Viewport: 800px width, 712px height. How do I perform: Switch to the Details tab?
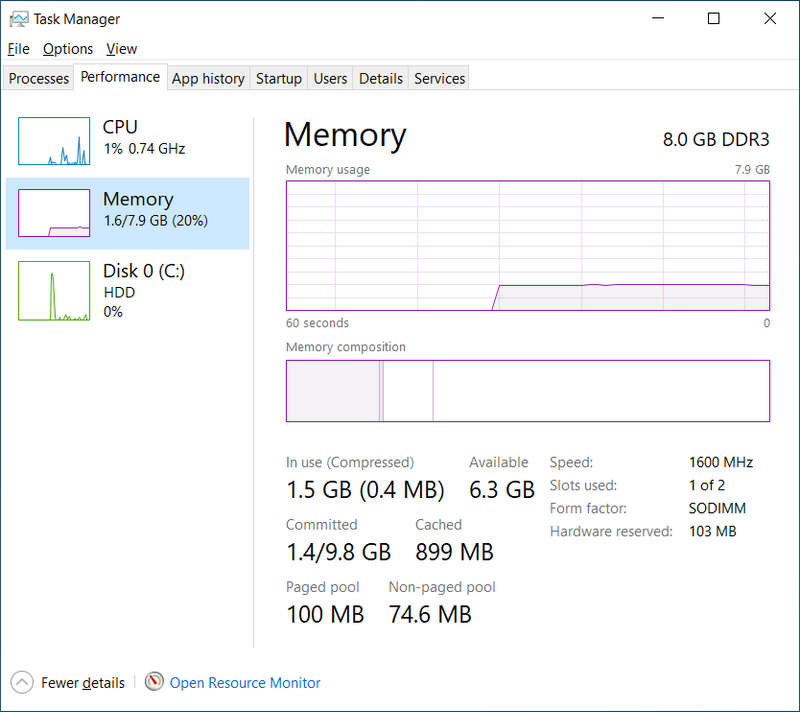click(x=381, y=79)
